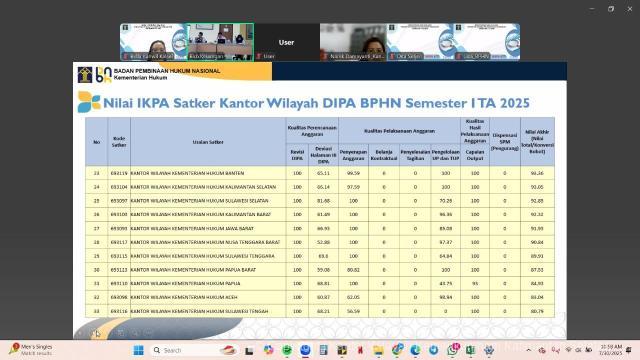Image resolution: width=640 pixels, height=360 pixels.
Task: Switch to the Zoom app in the taskbar
Action: point(305,350)
